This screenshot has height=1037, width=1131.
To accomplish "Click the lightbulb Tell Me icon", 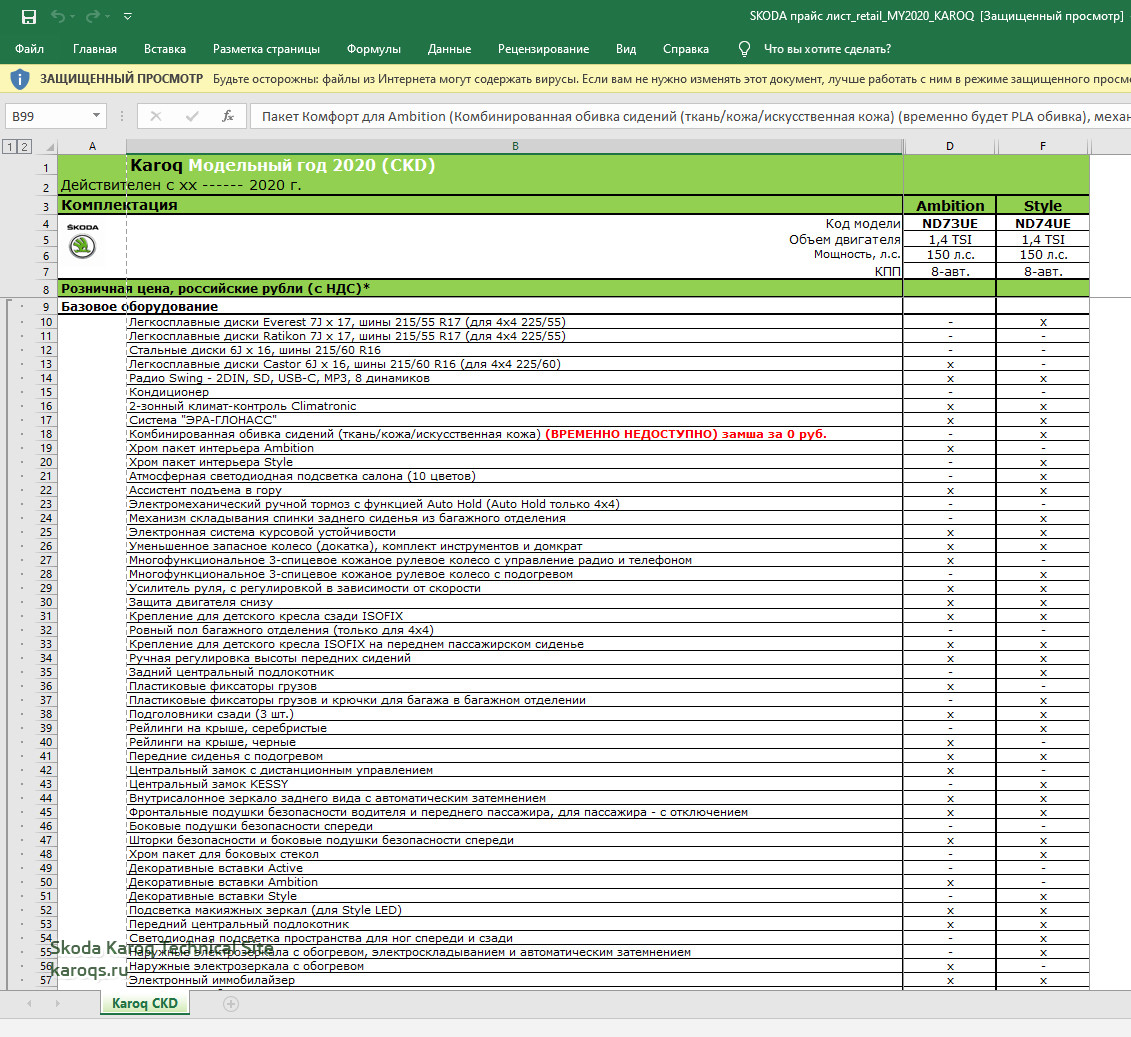I will pos(744,49).
